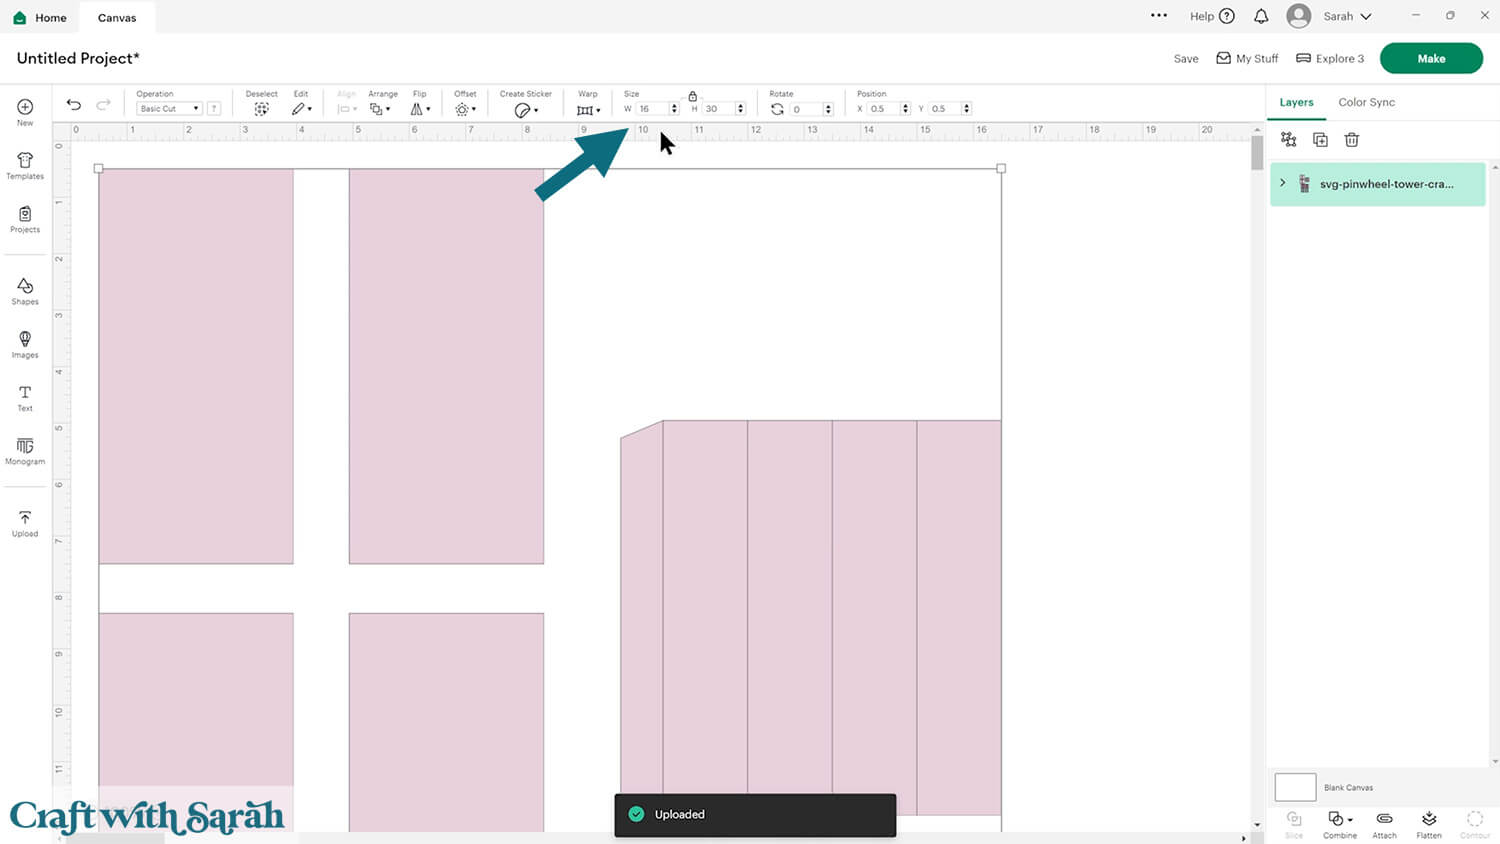Screen dimensions: 1500x844
Task: Open the Operation Basic Cut dropdown
Action: pyautogui.click(x=169, y=109)
